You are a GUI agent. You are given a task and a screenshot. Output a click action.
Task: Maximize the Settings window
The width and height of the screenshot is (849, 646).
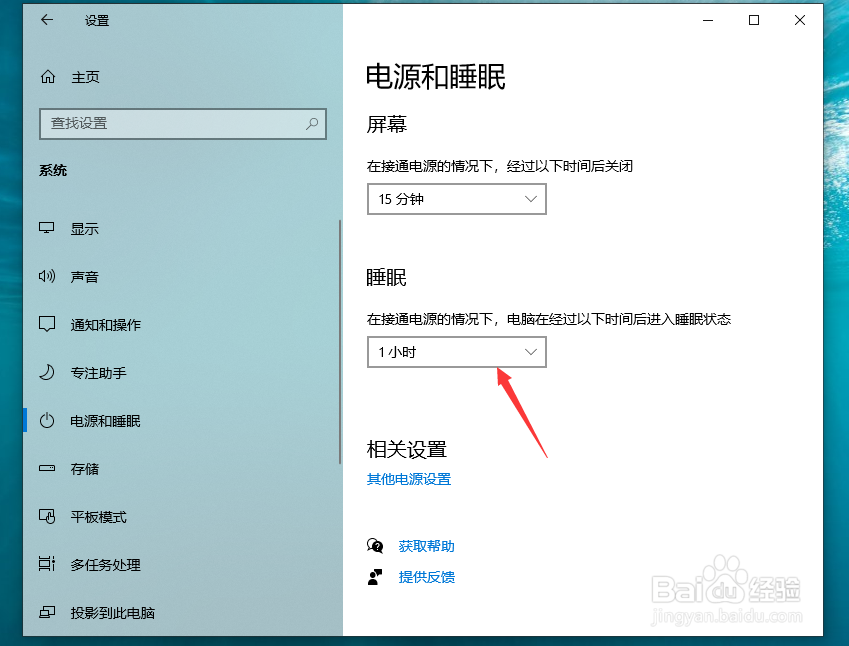754,21
